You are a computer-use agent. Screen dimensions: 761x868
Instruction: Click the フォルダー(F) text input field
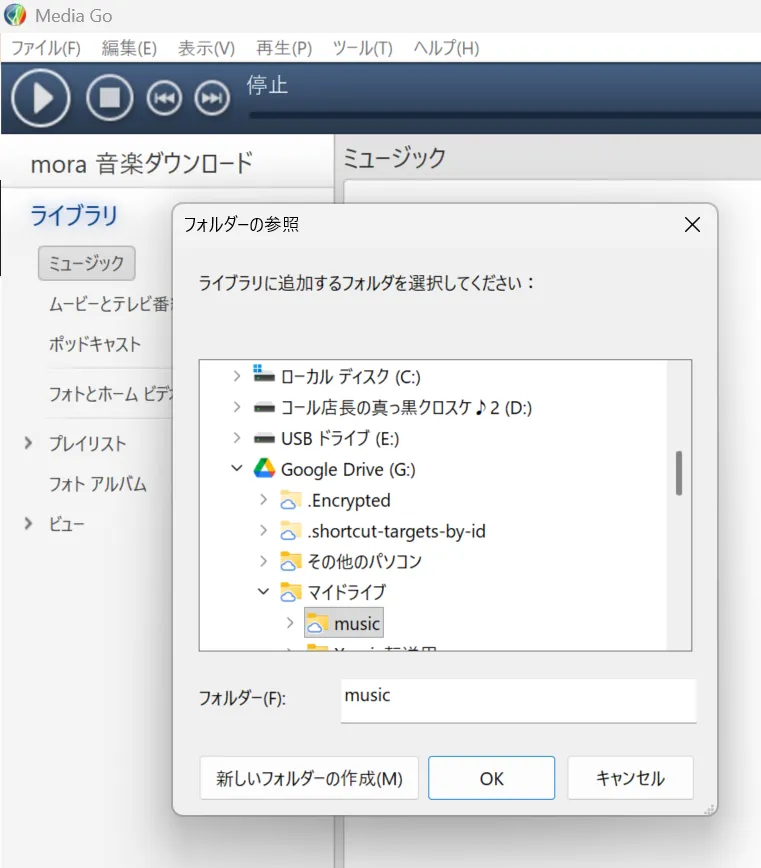[517, 700]
